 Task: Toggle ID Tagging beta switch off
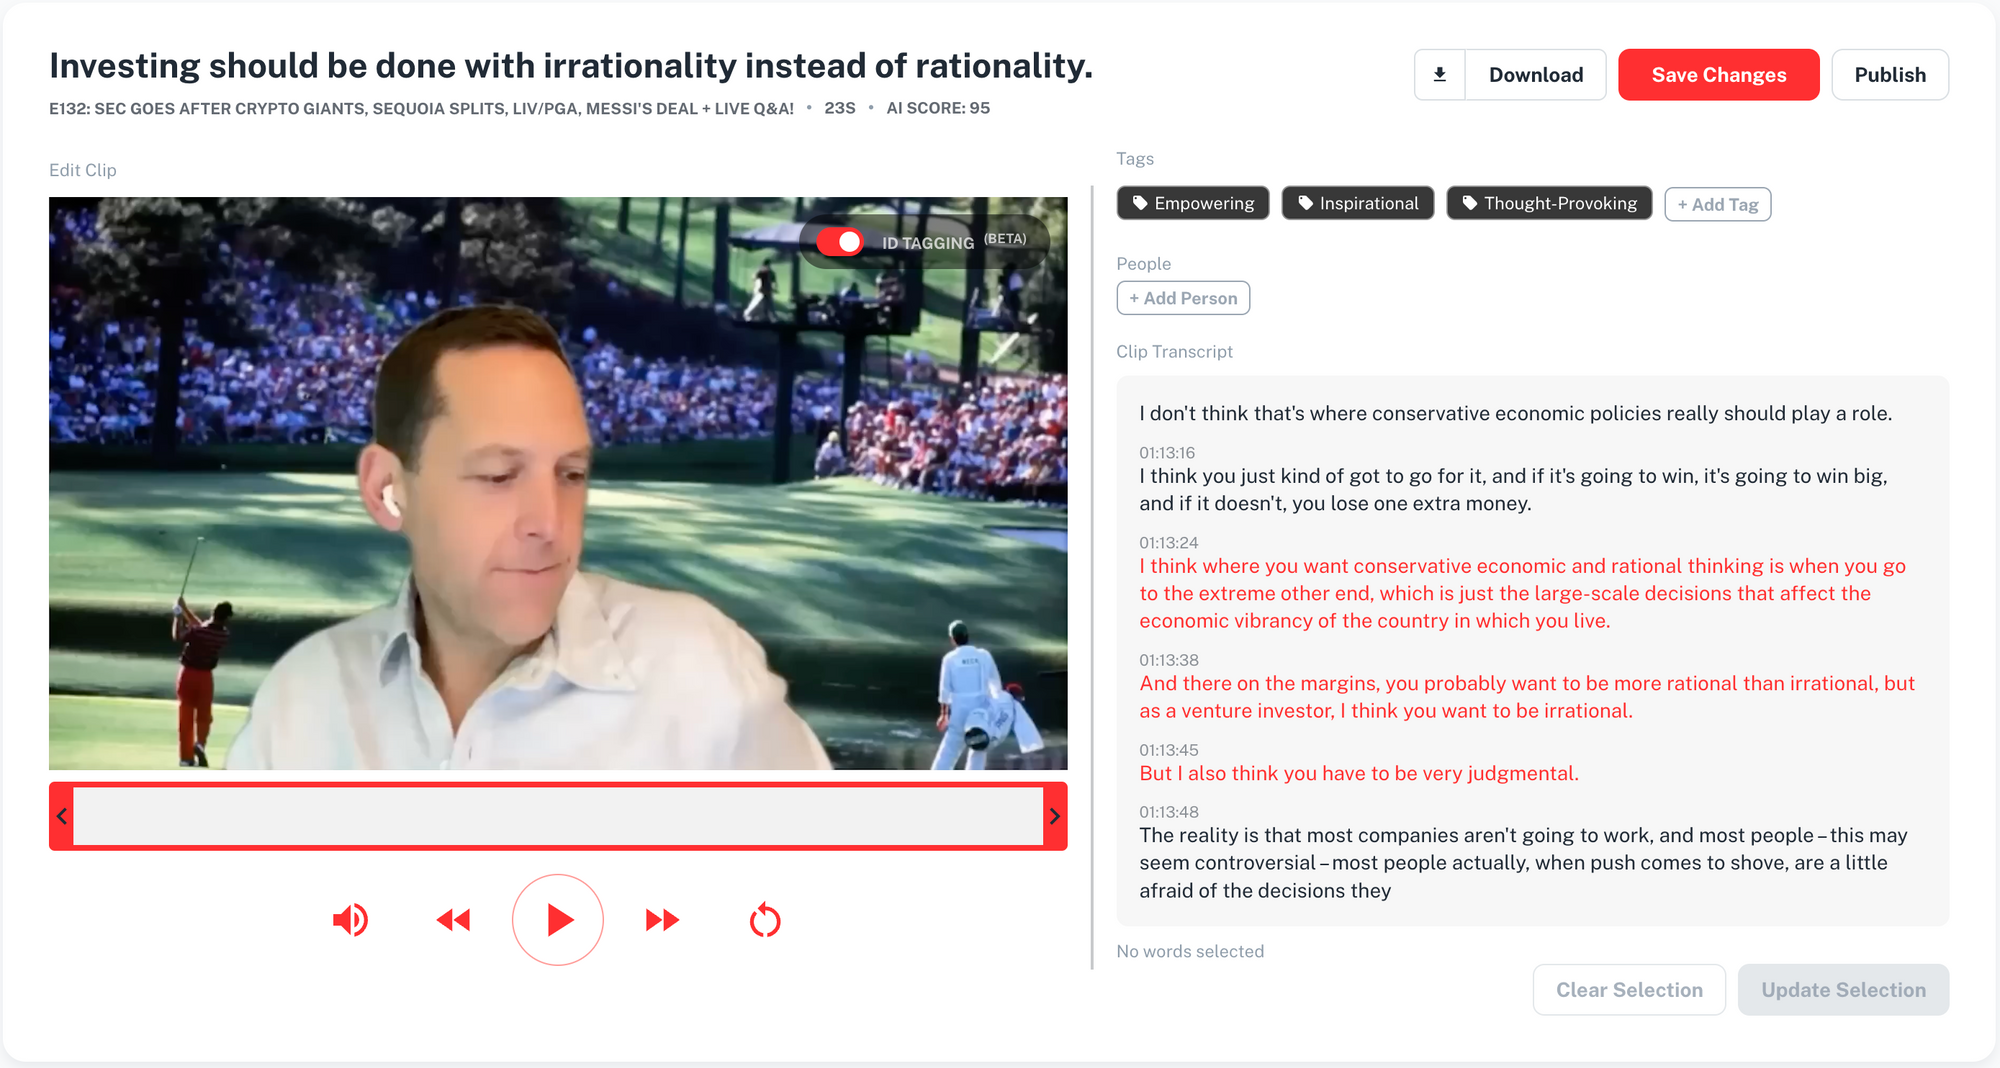(840, 242)
